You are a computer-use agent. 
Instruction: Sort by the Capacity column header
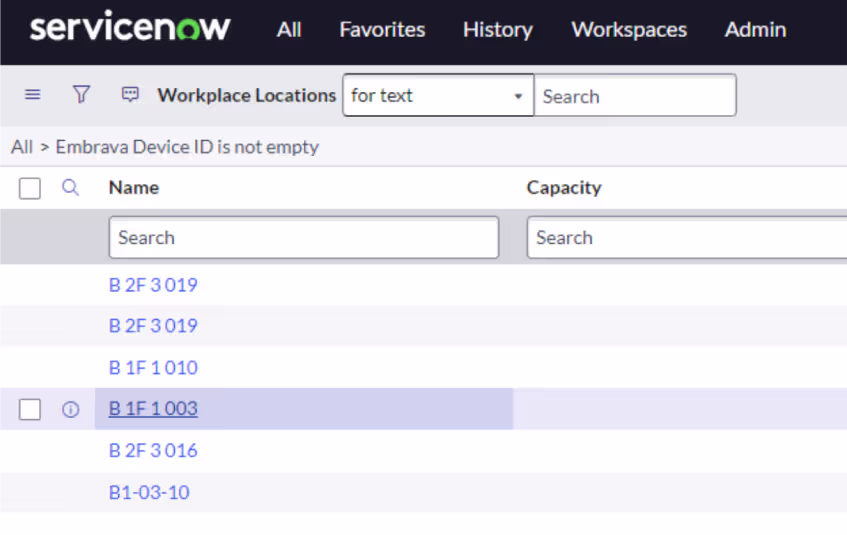pyautogui.click(x=564, y=188)
